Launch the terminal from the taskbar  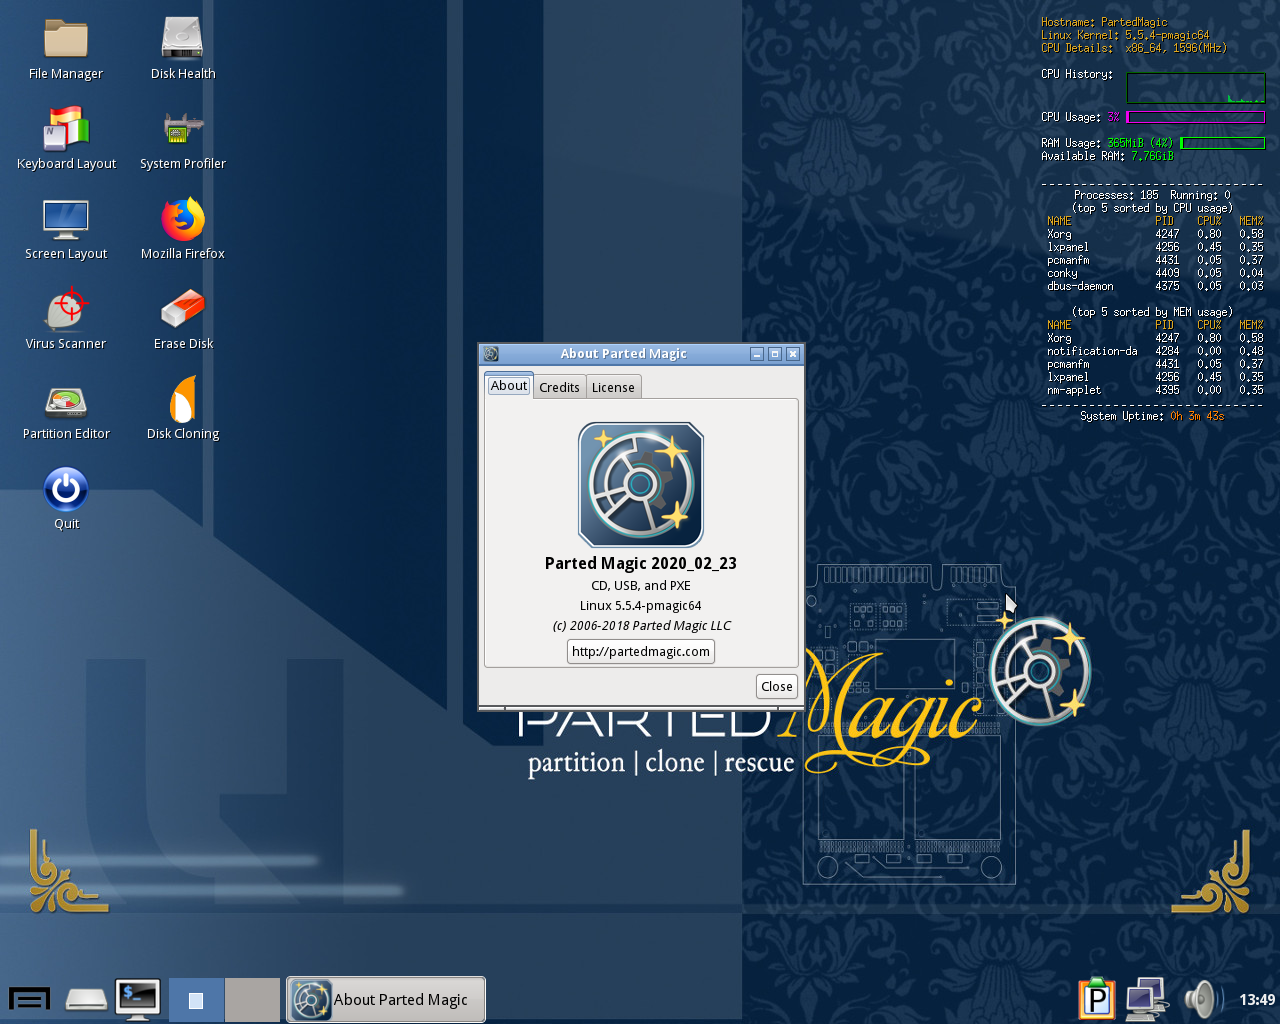tap(137, 999)
